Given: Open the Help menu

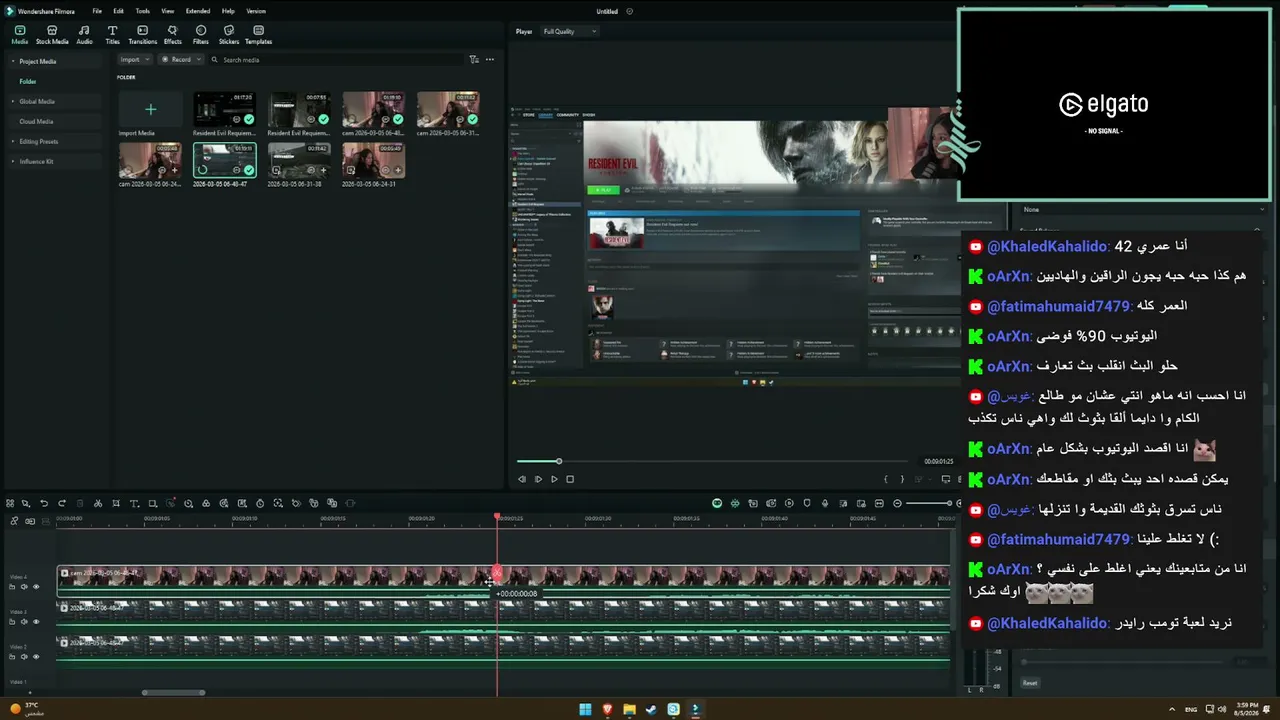Looking at the screenshot, I should pos(228,11).
